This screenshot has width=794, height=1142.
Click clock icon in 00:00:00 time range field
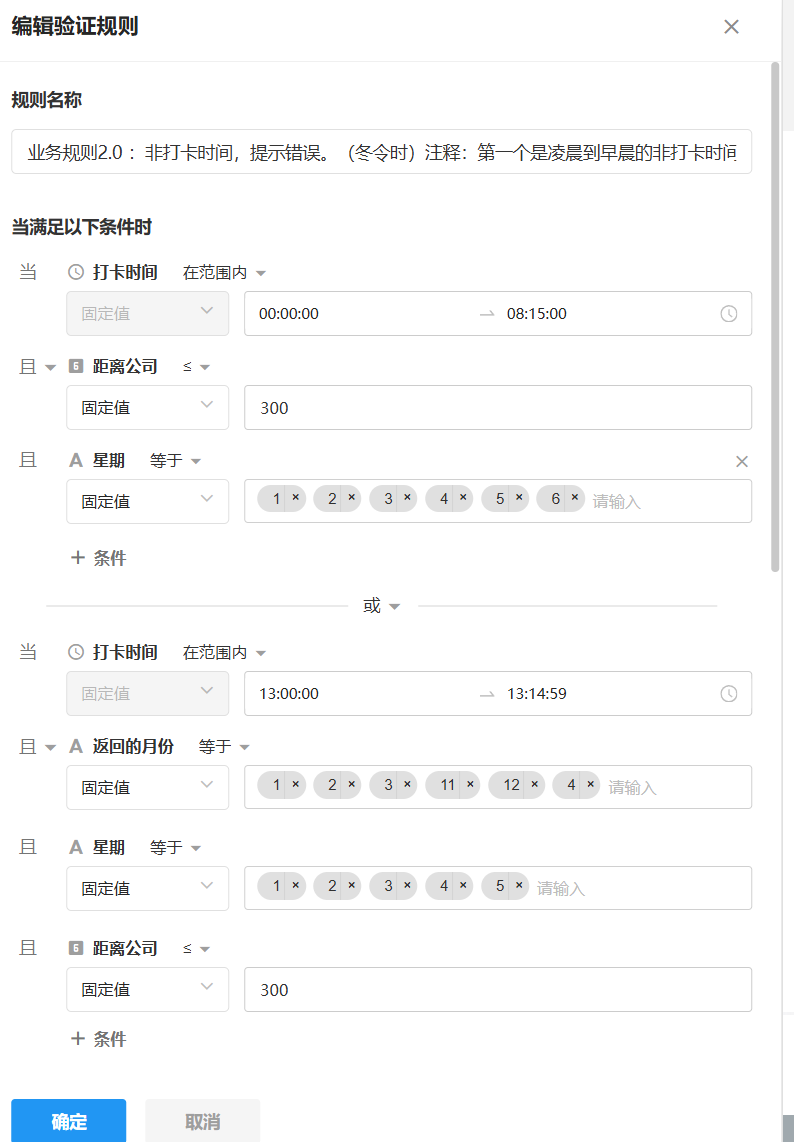[x=729, y=314]
